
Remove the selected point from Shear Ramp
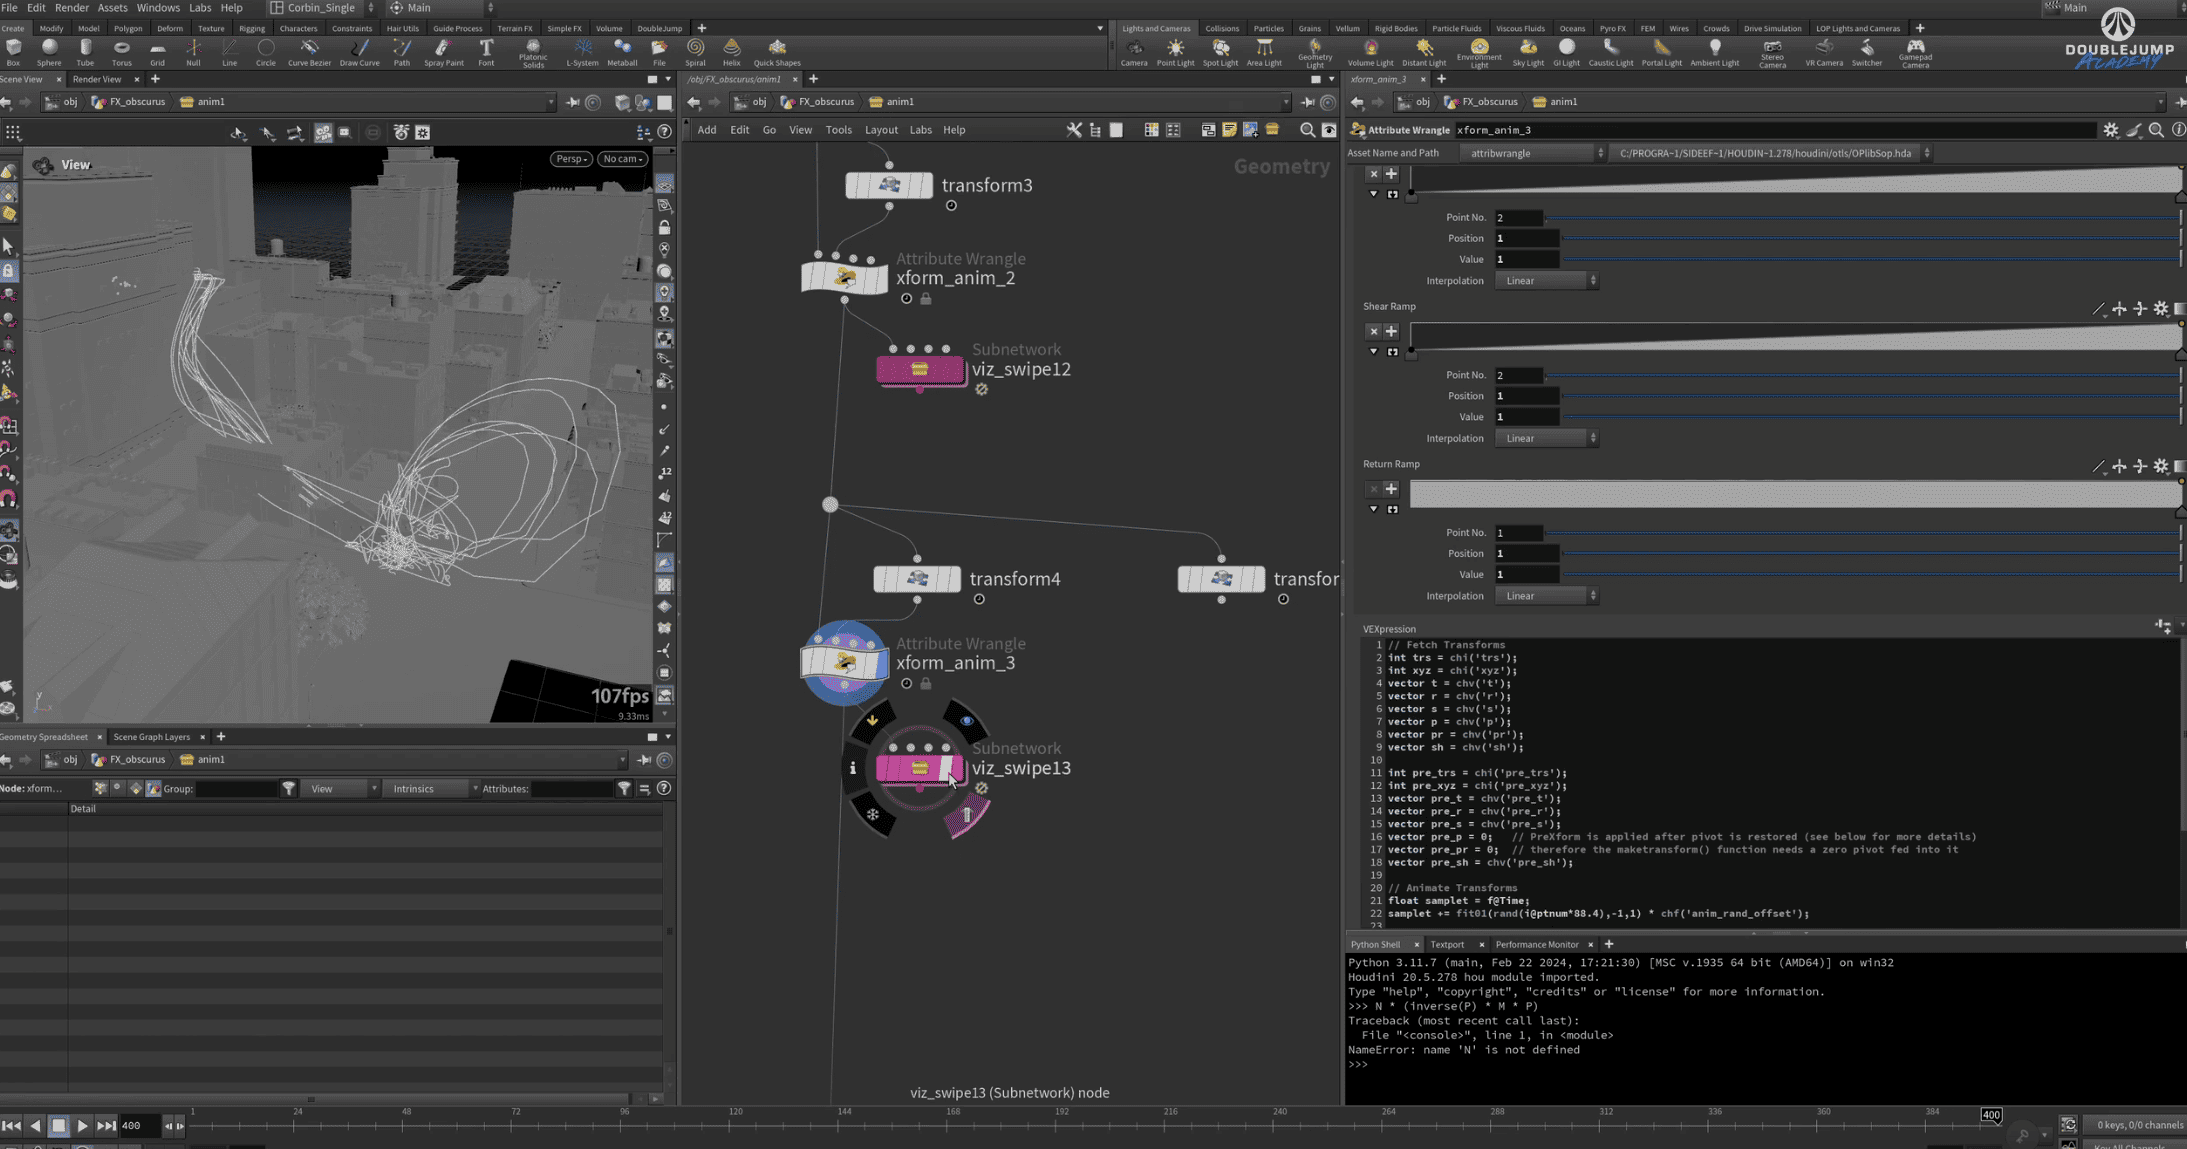pyautogui.click(x=1373, y=331)
